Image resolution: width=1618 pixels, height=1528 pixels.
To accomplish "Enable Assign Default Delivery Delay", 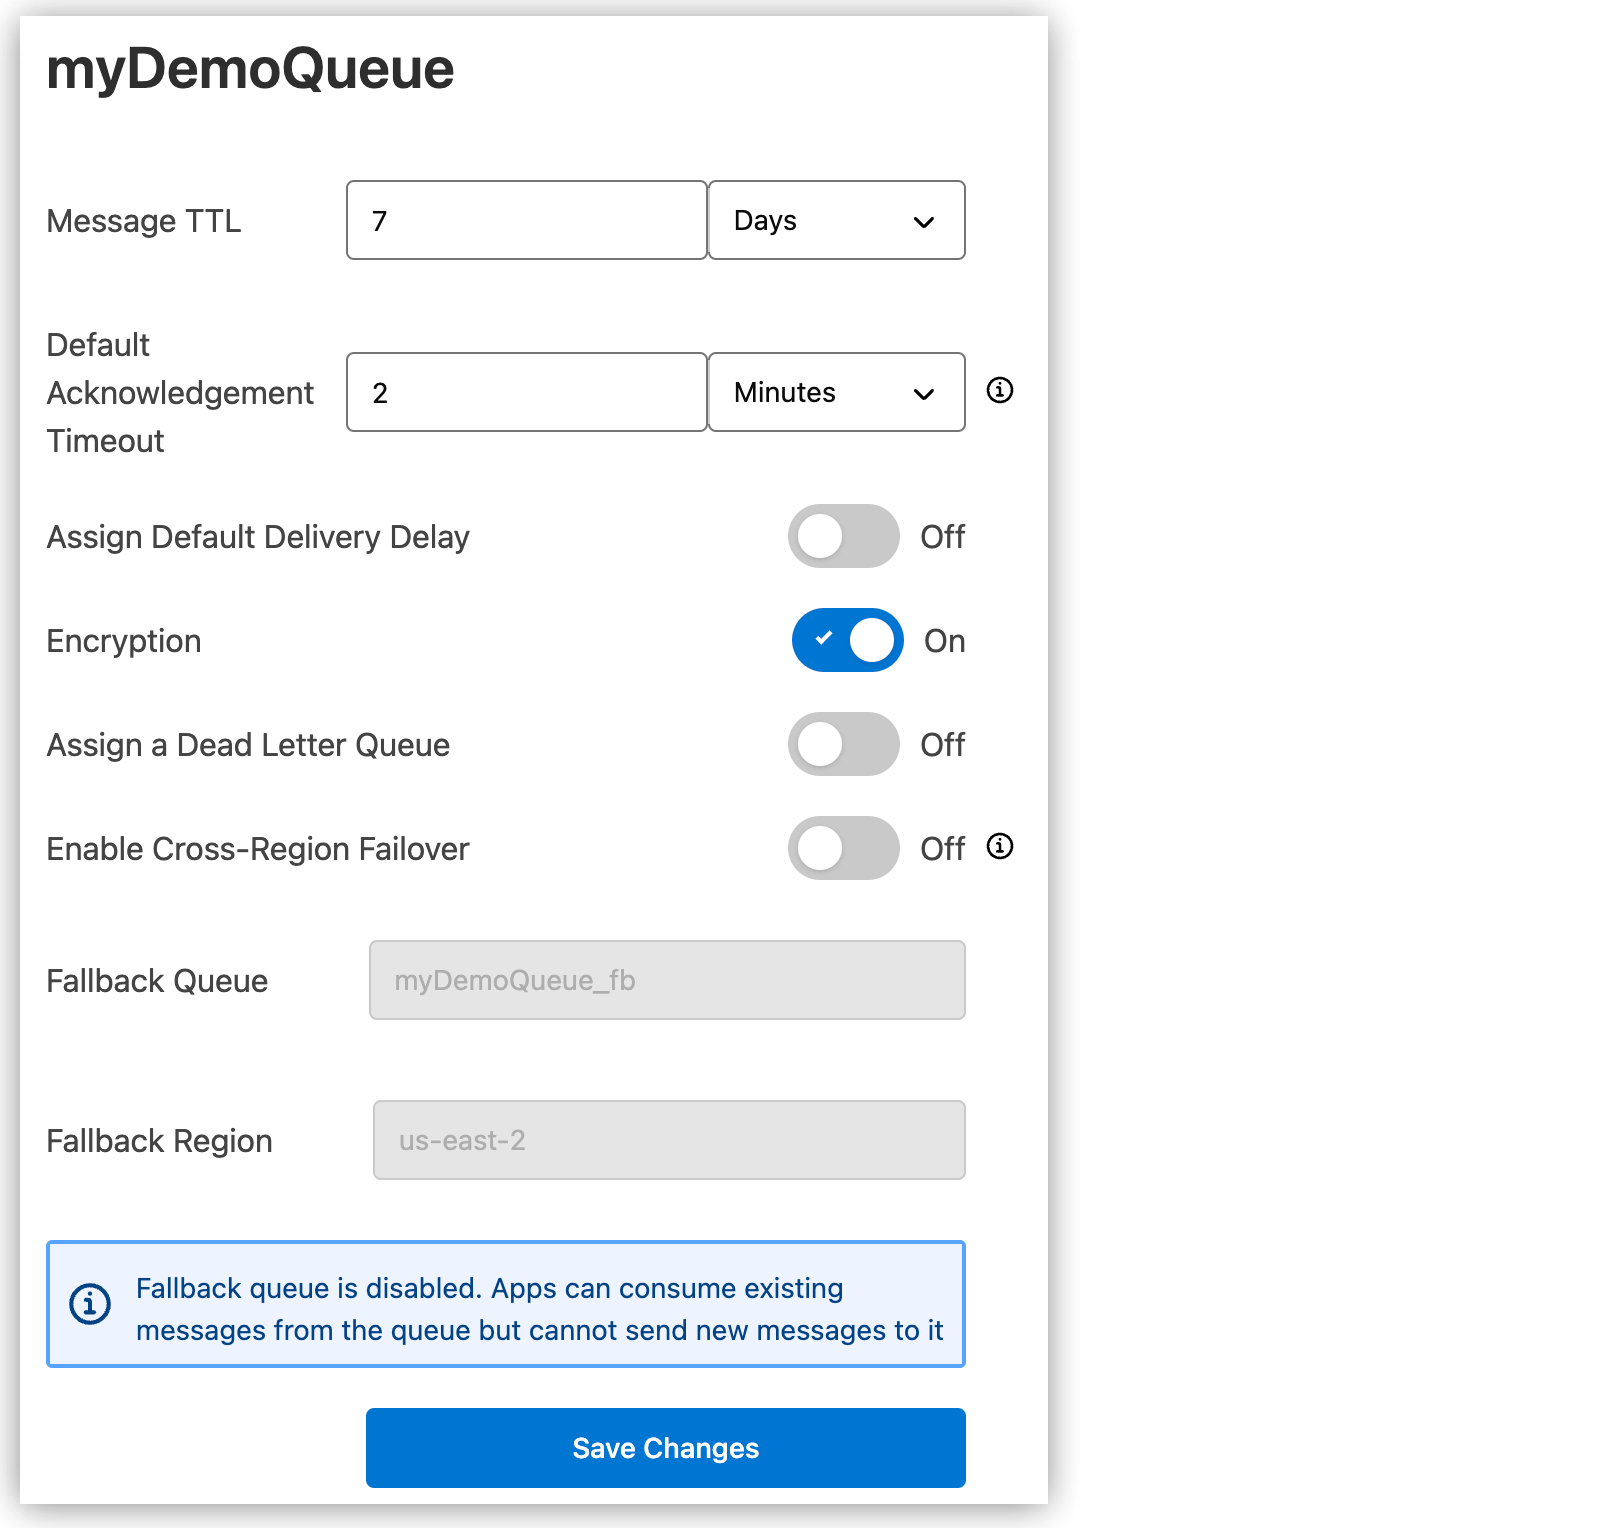I will [844, 536].
